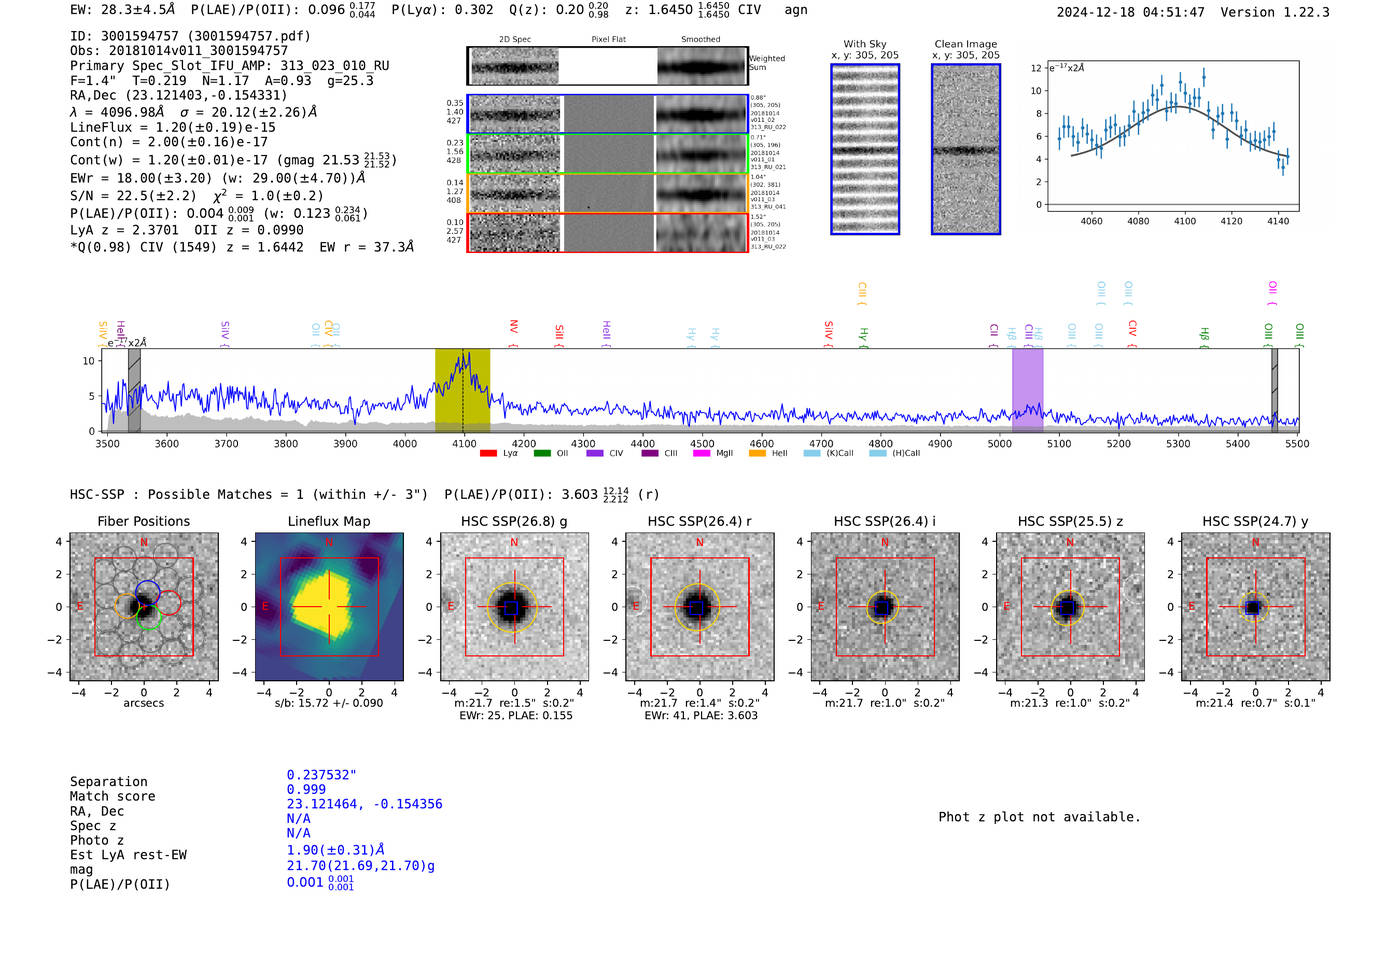Click 'EWr: 25. PLAE: 0.155' under g image
This screenshot has height=953, width=1400.
coord(516,716)
